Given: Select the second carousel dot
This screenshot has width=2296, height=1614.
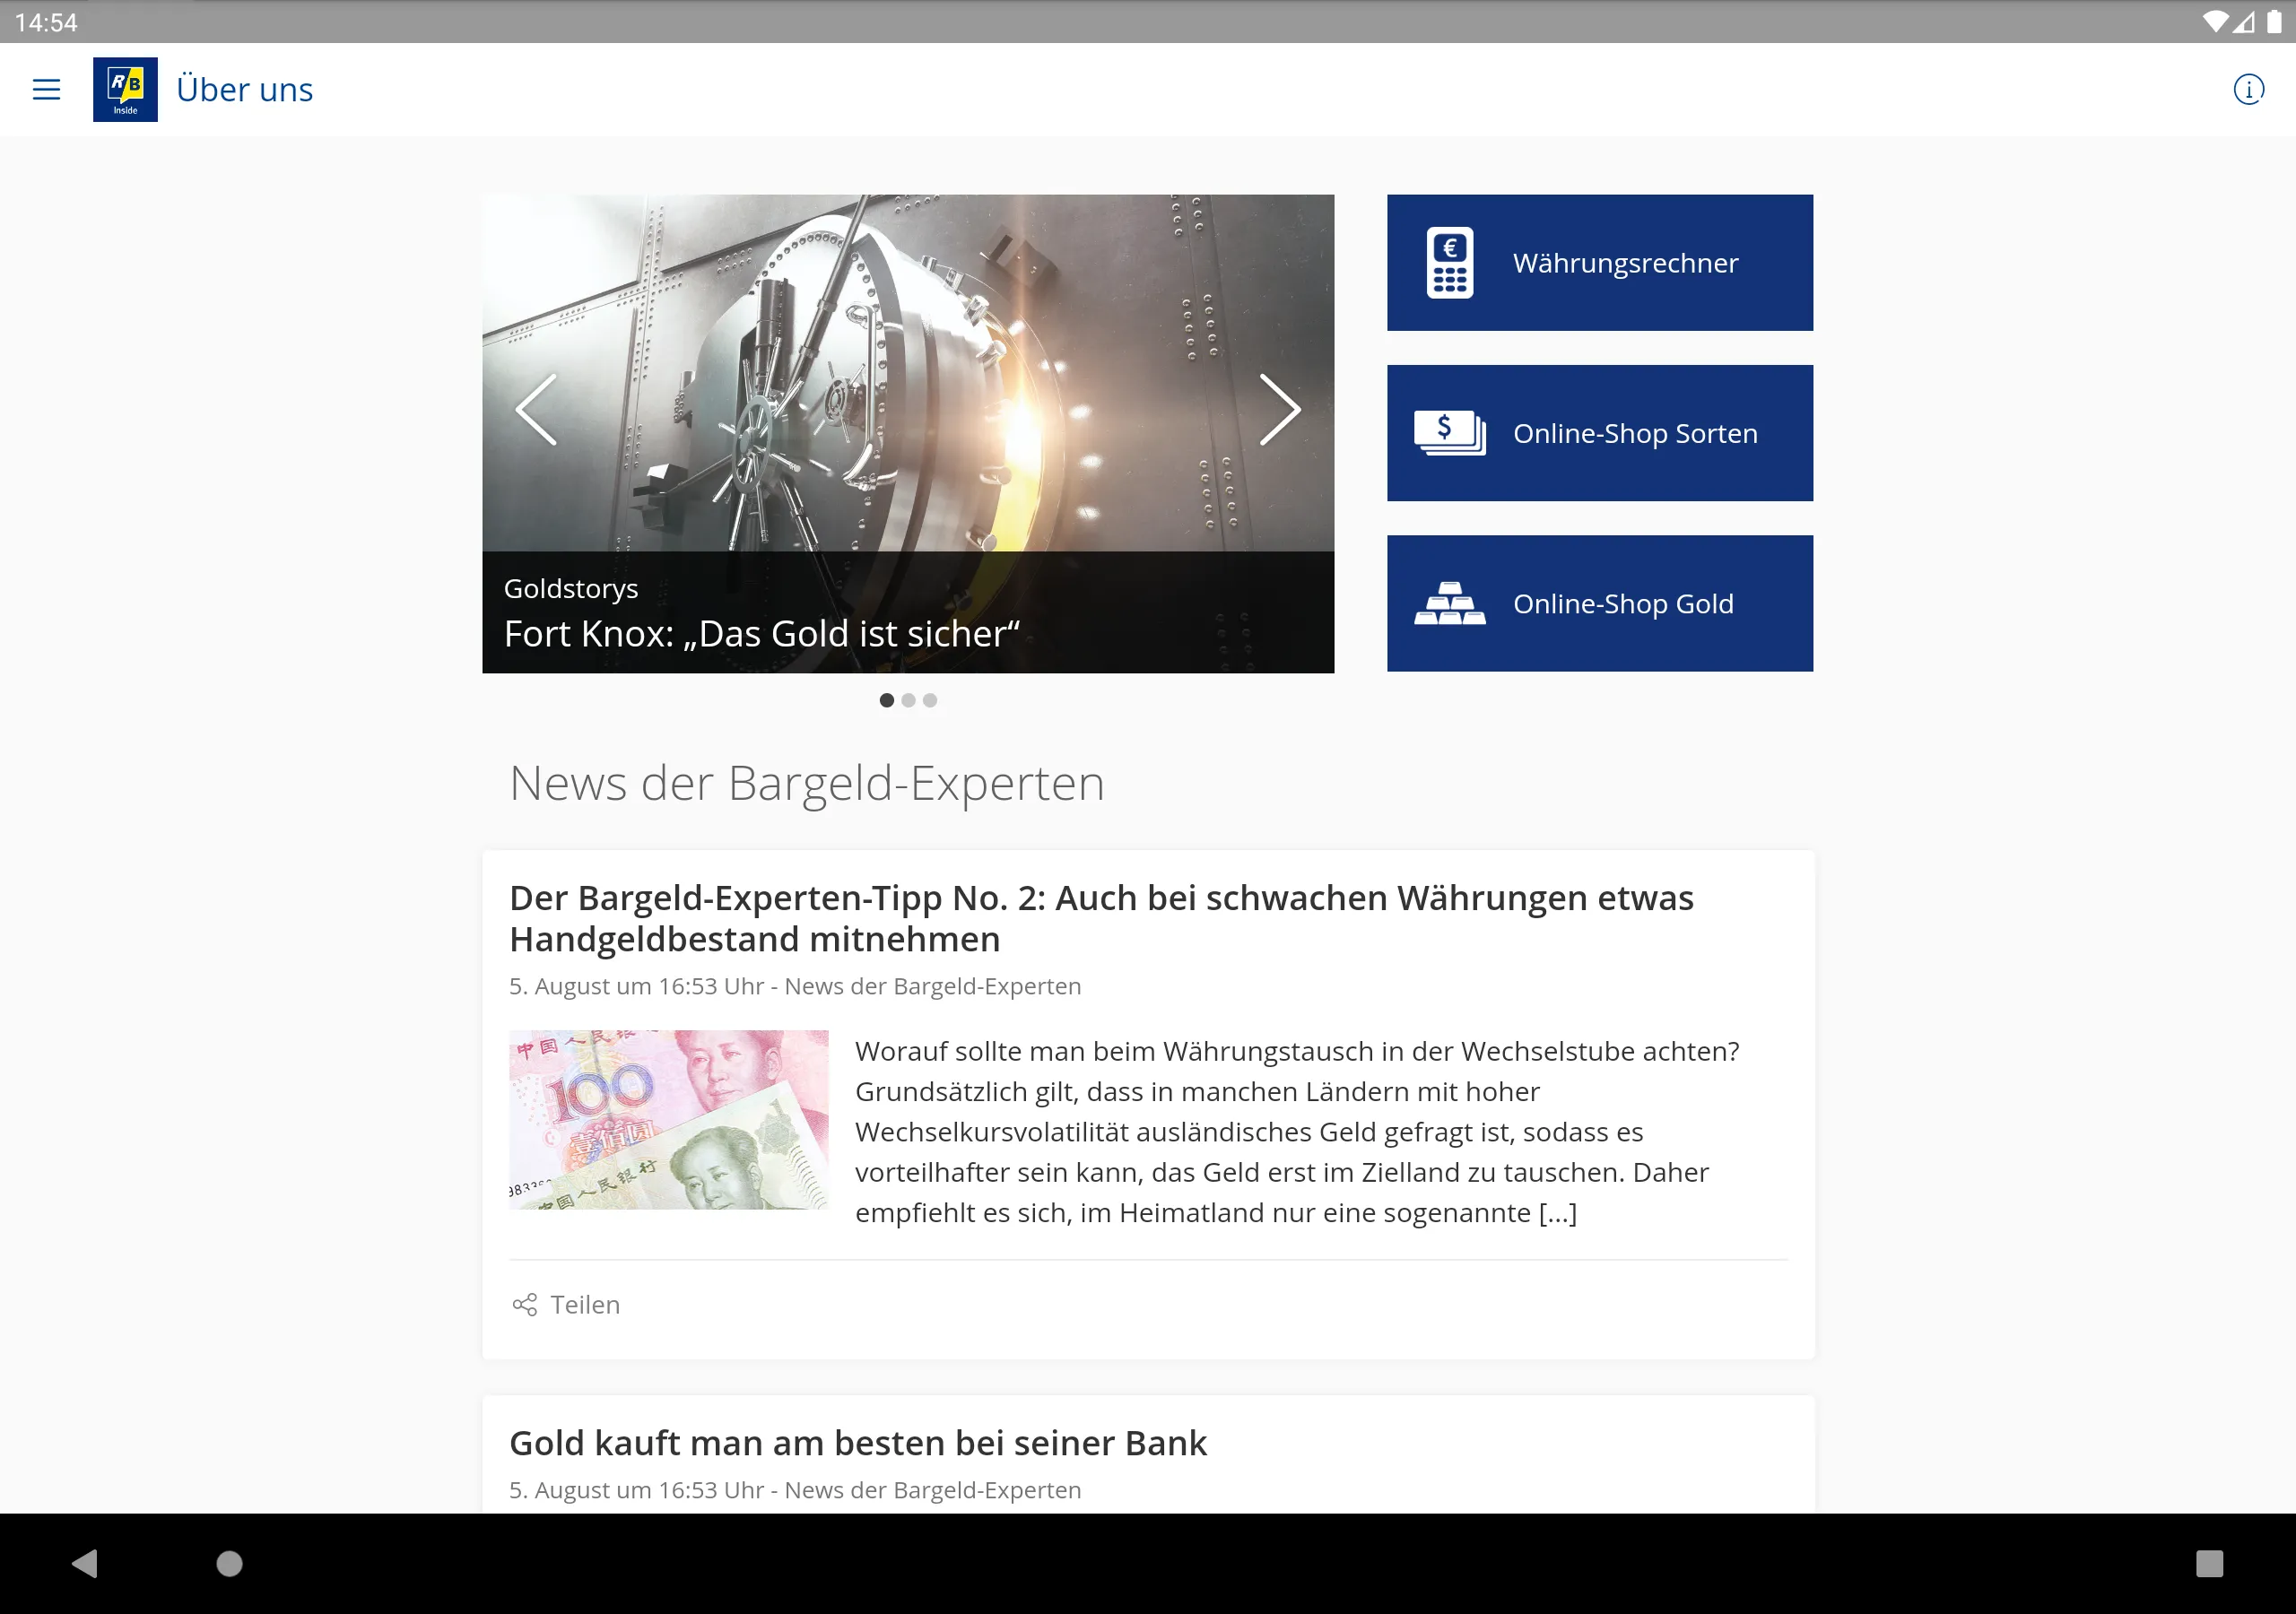Looking at the screenshot, I should 908,700.
